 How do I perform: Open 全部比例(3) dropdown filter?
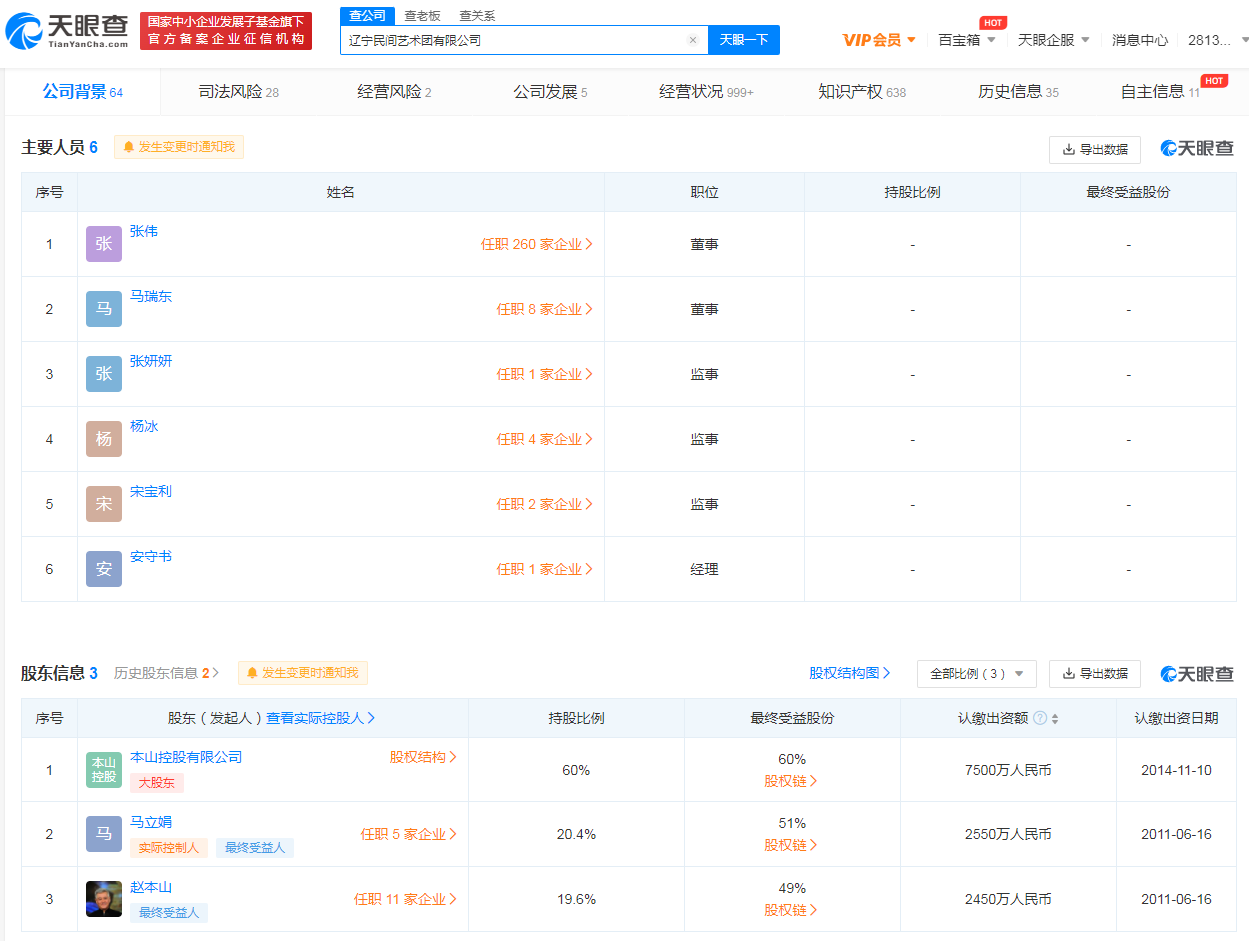pyautogui.click(x=977, y=674)
